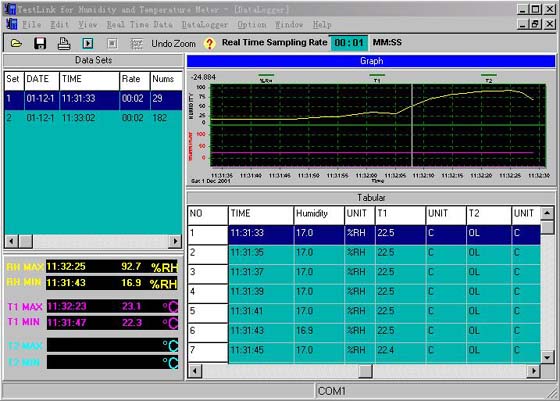The image size is (560, 401).
Task: Click the Data Sets horizontal scrollbar thumb
Action: point(25,241)
